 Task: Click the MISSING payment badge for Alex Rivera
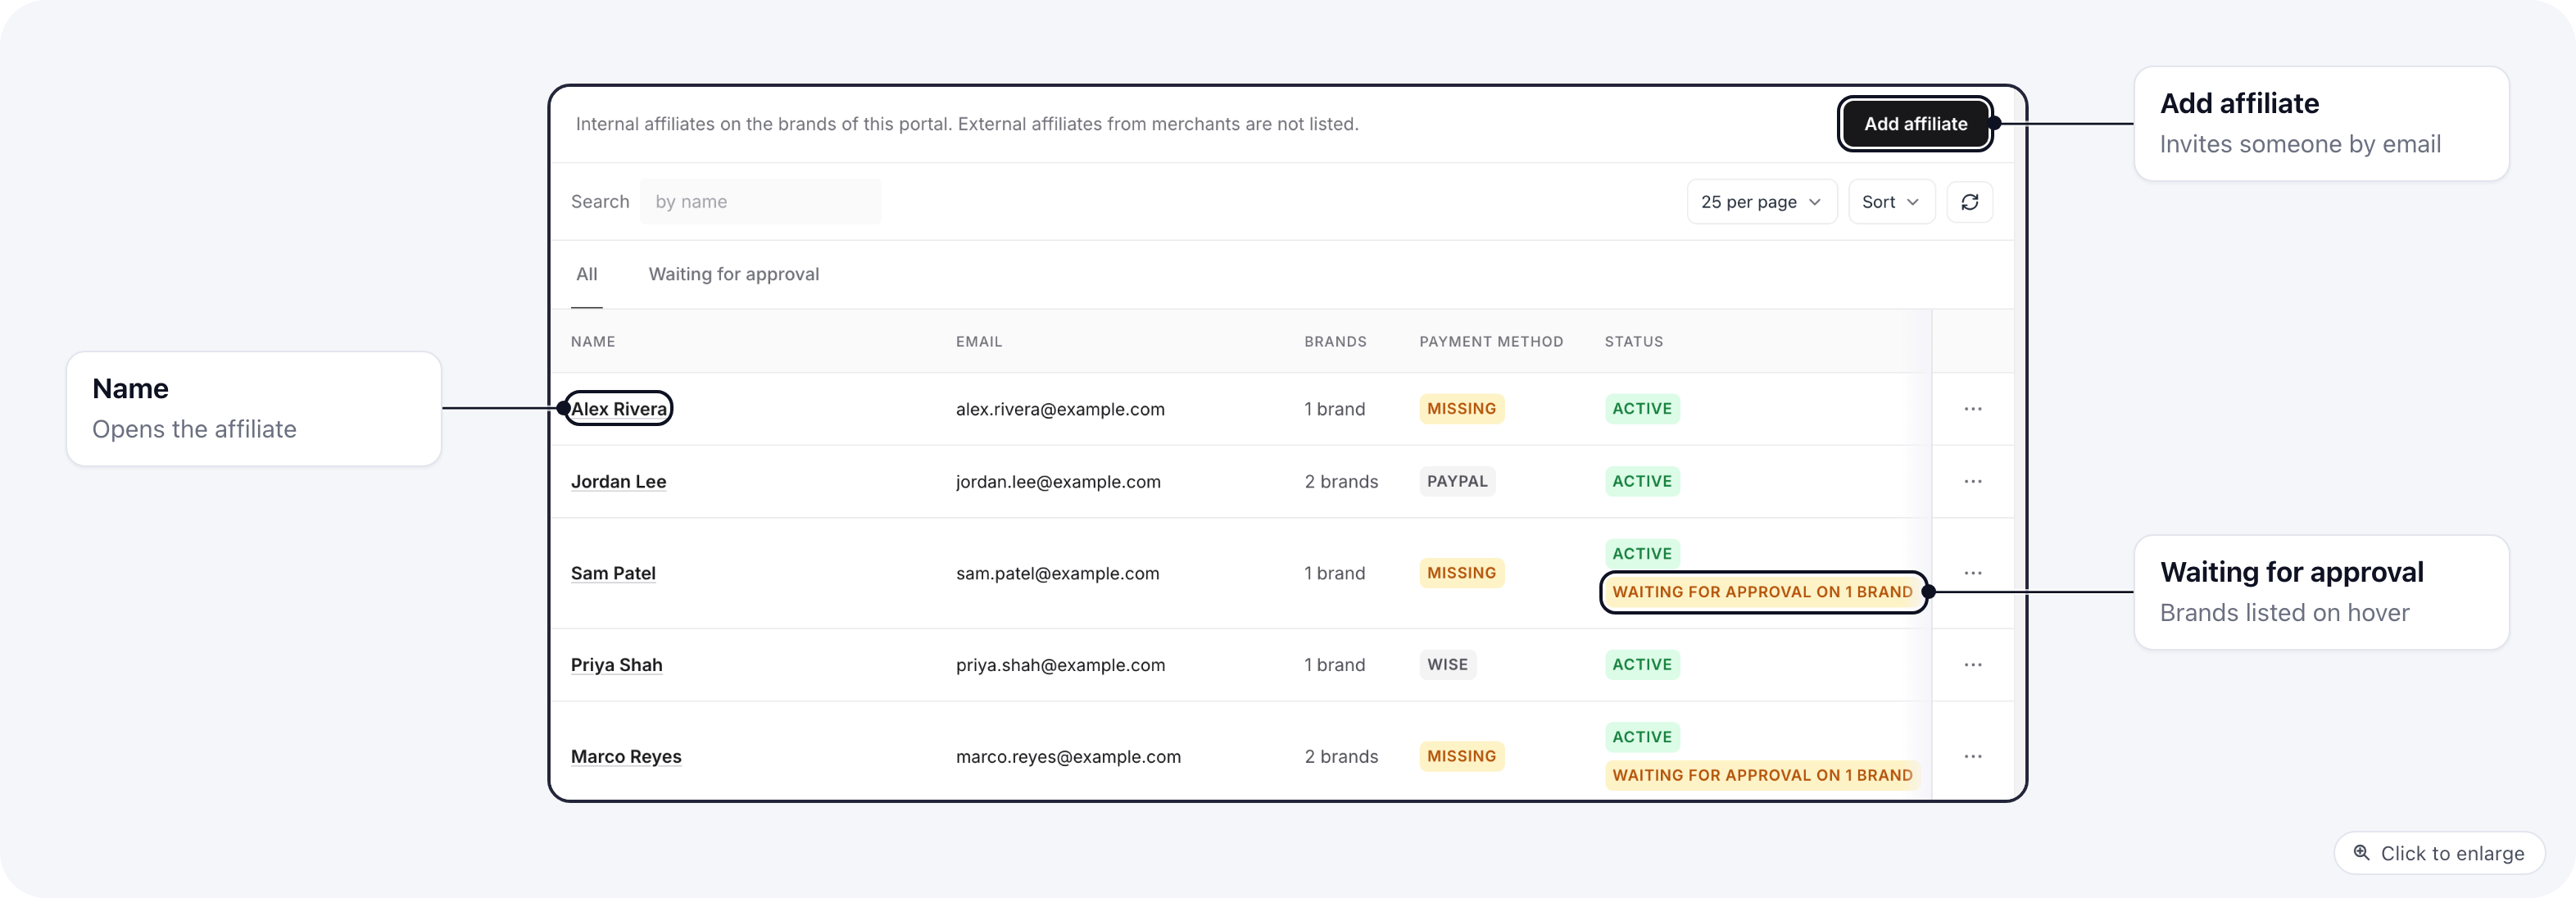pos(1461,409)
